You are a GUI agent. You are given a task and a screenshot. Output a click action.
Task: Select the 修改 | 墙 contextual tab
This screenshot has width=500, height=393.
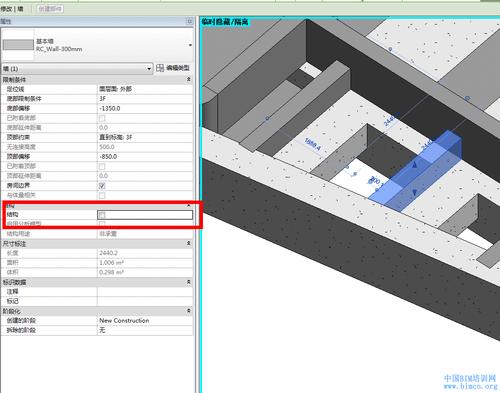coord(12,9)
